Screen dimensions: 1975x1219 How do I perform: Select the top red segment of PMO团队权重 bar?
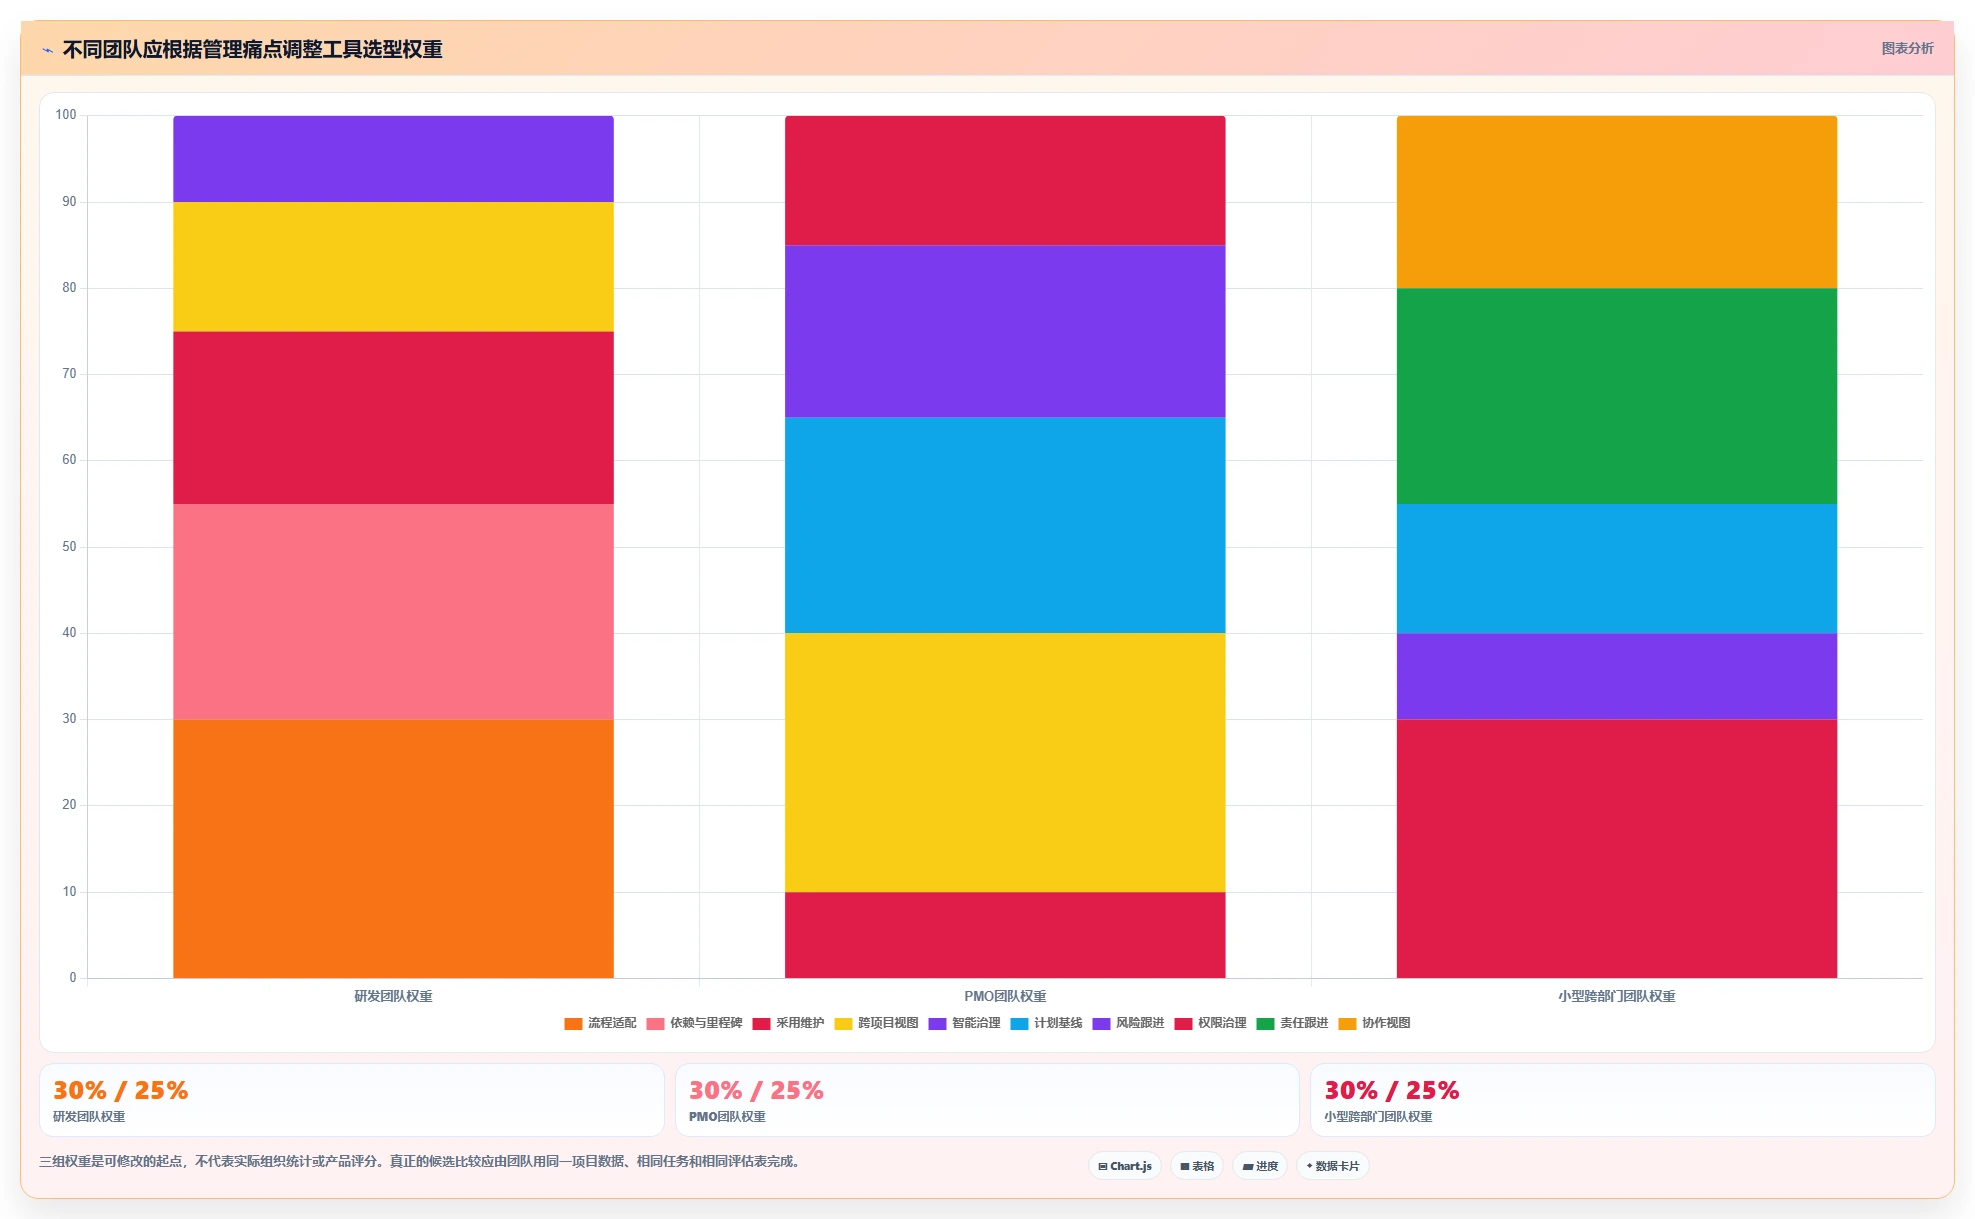click(1005, 181)
